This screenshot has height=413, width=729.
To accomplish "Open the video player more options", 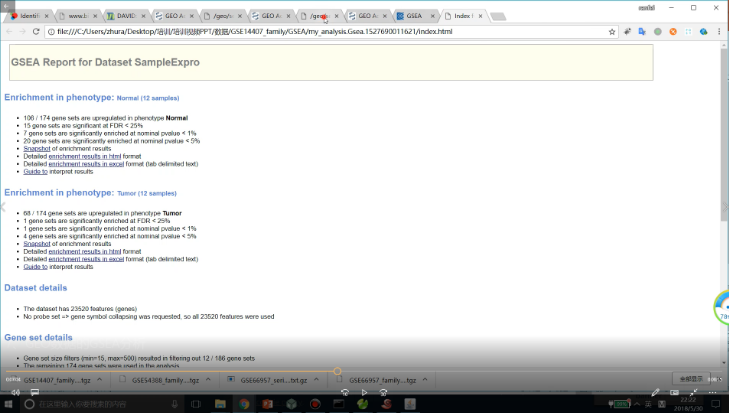I will pyautogui.click(x=712, y=393).
